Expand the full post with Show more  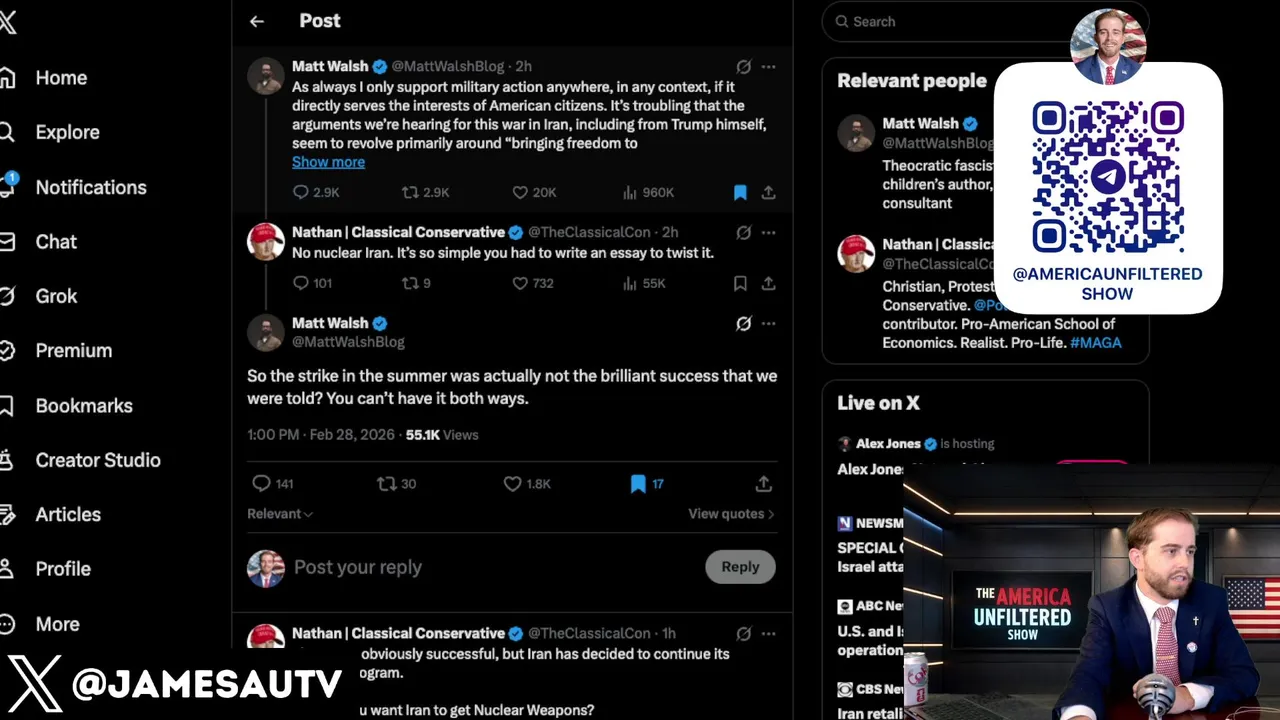pos(328,162)
